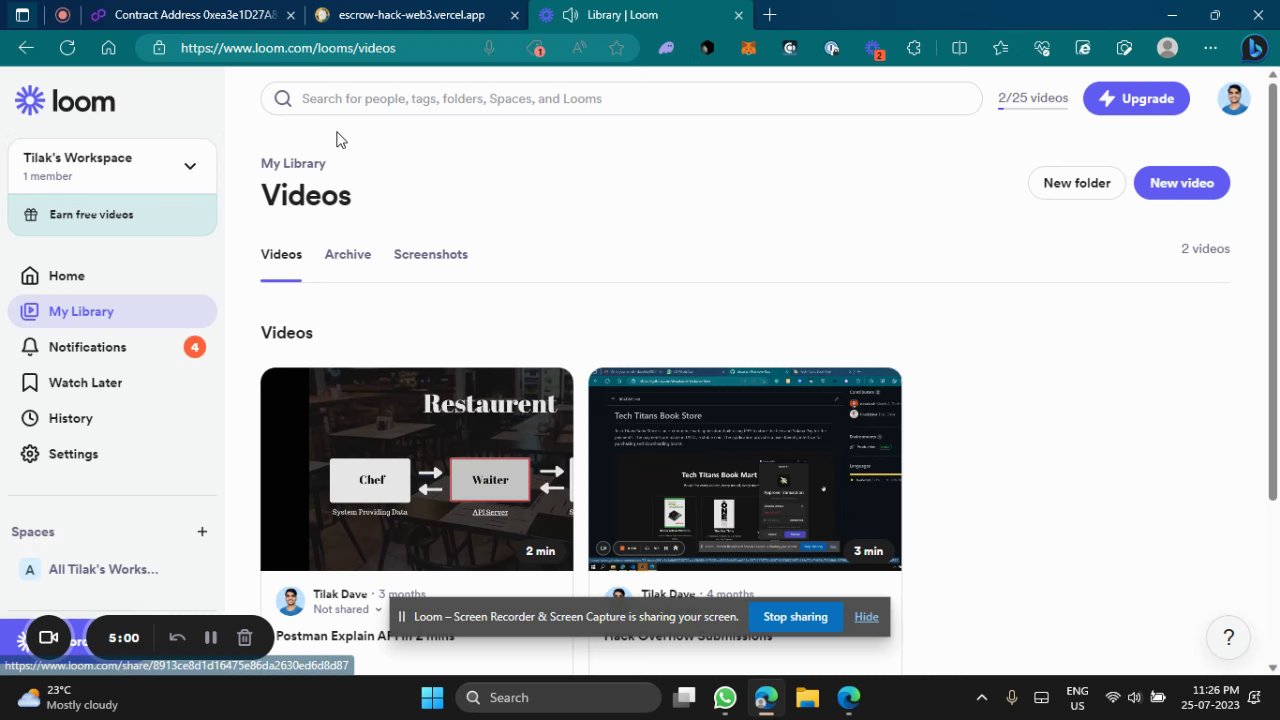Open My Library in the sidebar
The width and height of the screenshot is (1280, 720).
tap(112, 311)
